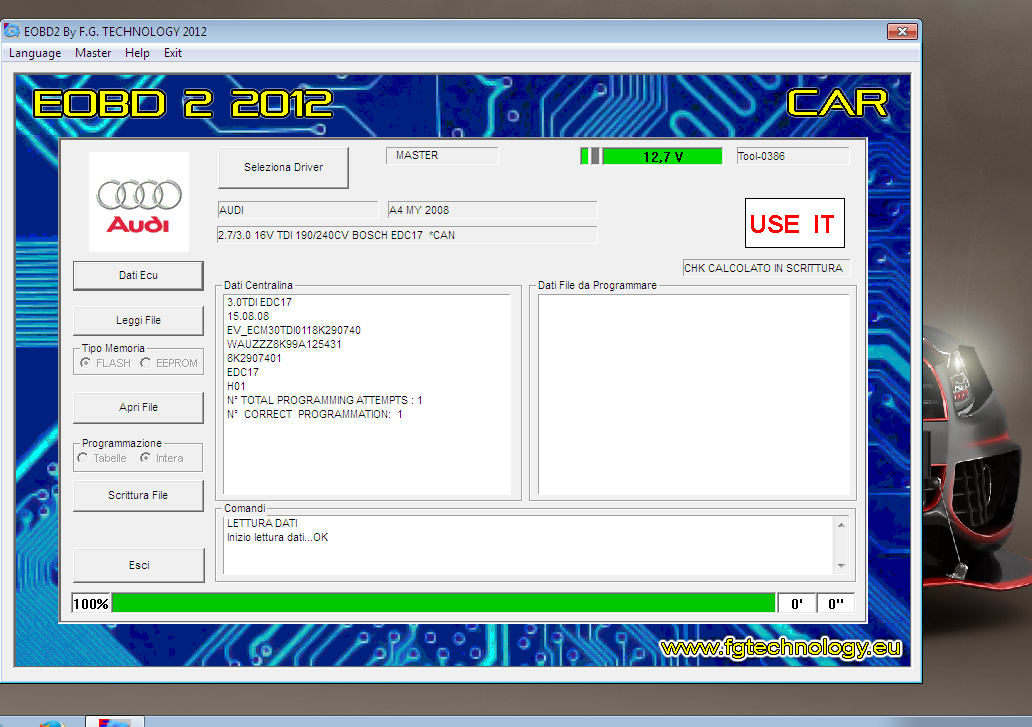The width and height of the screenshot is (1032, 727).
Task: Click the Tool-0386 field
Action: (793, 156)
